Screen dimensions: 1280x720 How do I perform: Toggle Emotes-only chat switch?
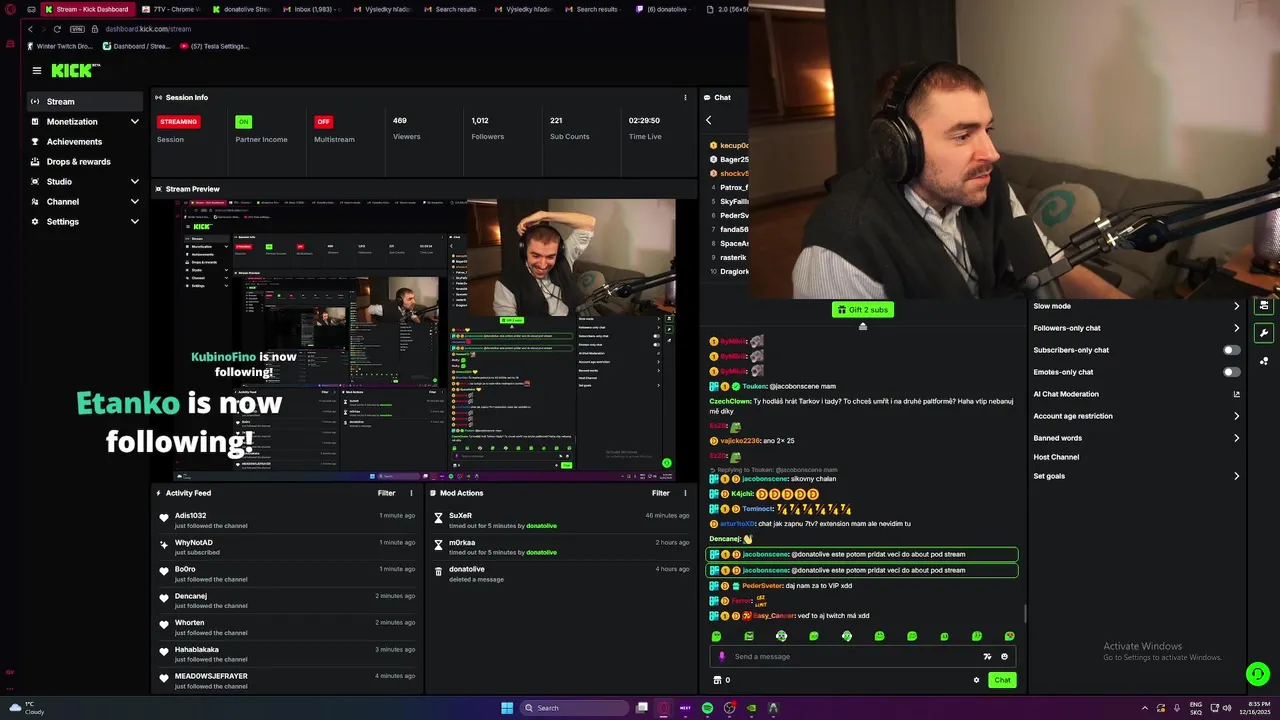1232,372
